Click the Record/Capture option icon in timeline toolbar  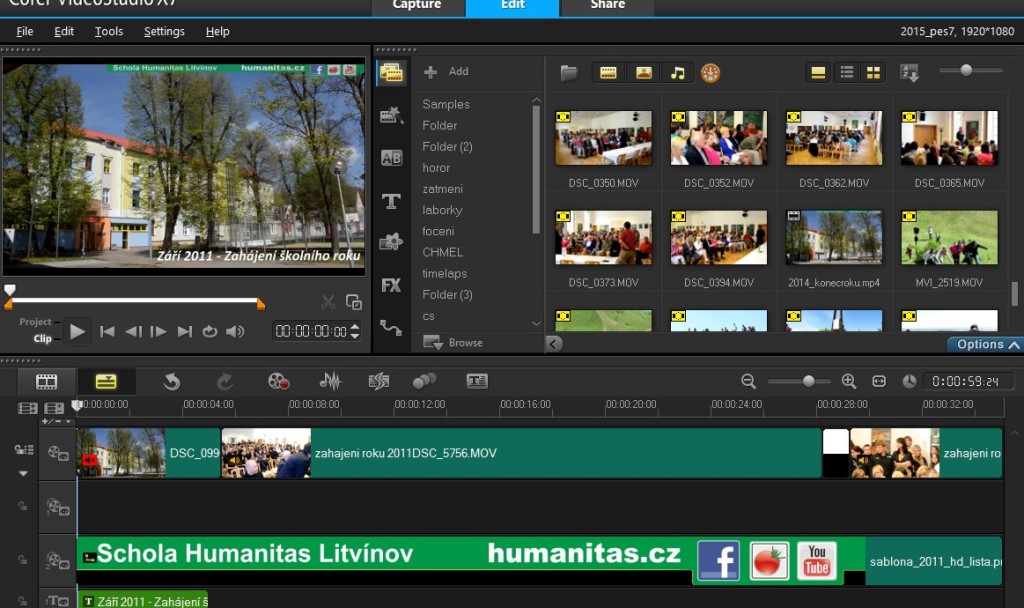click(278, 381)
